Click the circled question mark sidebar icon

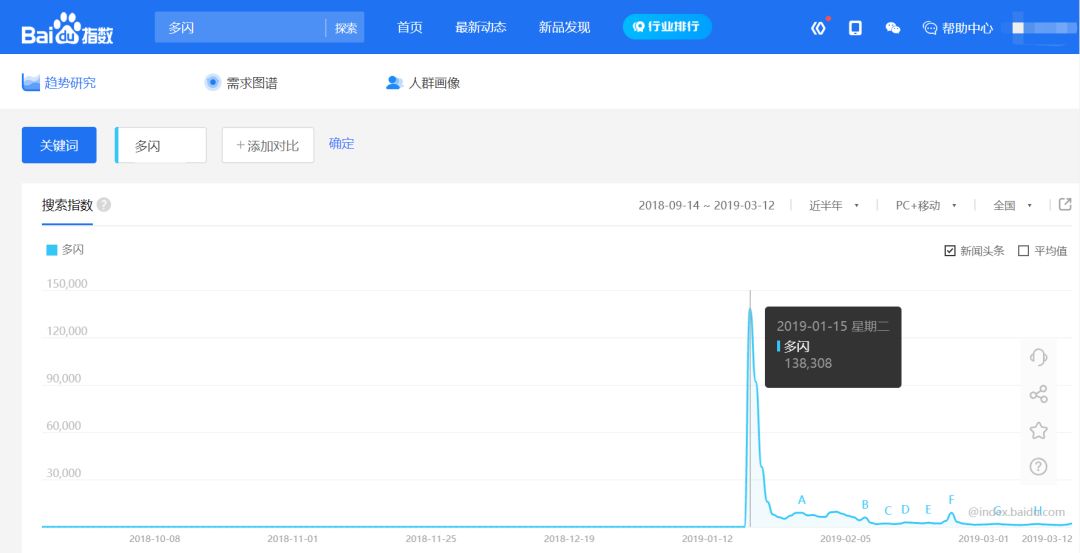(x=1038, y=467)
